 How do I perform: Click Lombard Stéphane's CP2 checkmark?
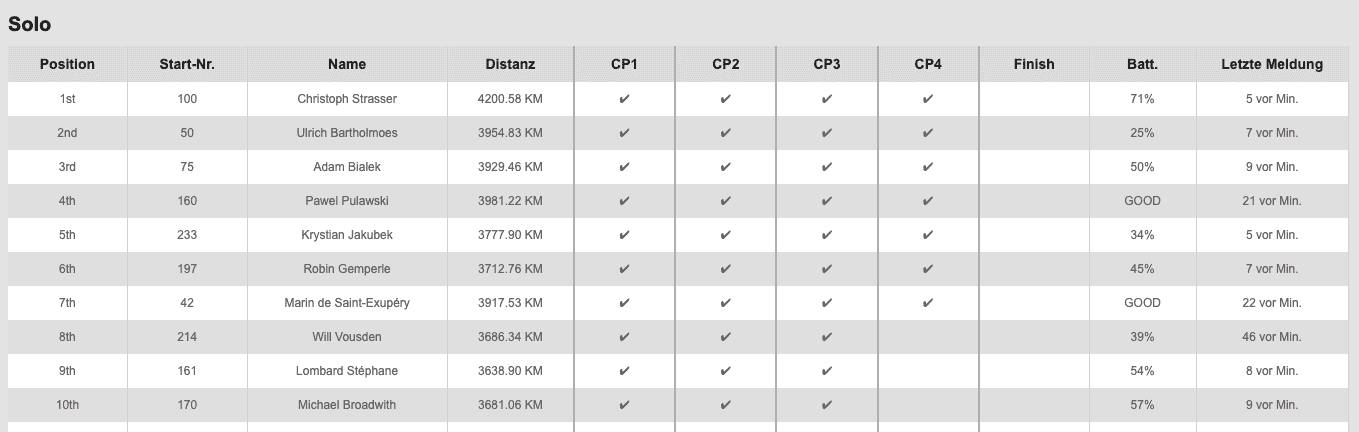click(x=726, y=371)
